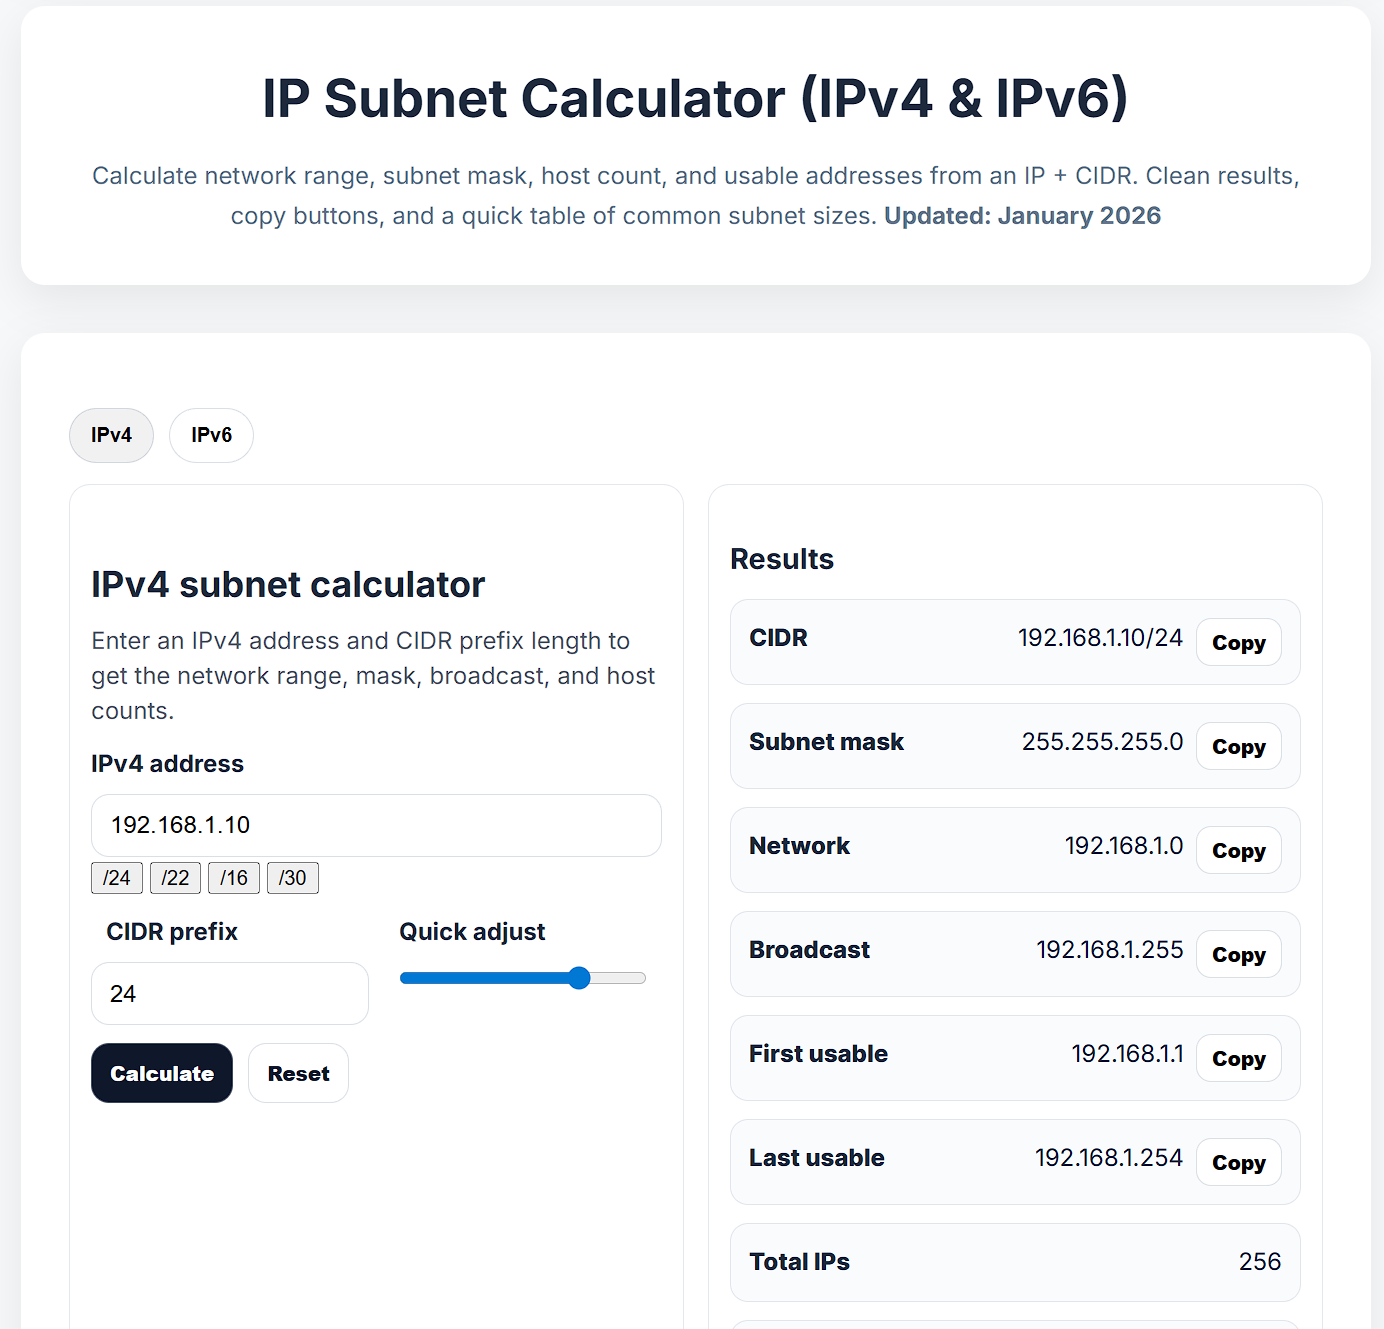Click the Results heading

tap(782, 558)
